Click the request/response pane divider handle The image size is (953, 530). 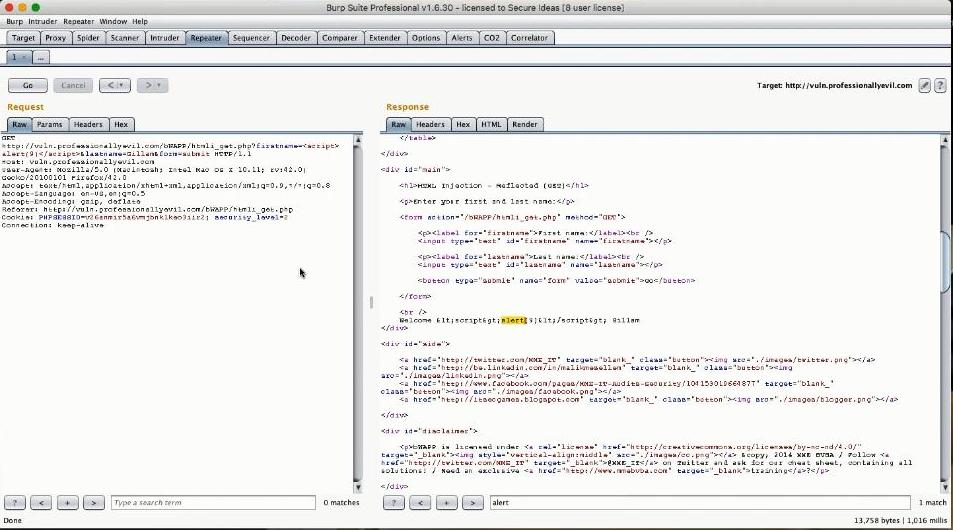[x=371, y=302]
